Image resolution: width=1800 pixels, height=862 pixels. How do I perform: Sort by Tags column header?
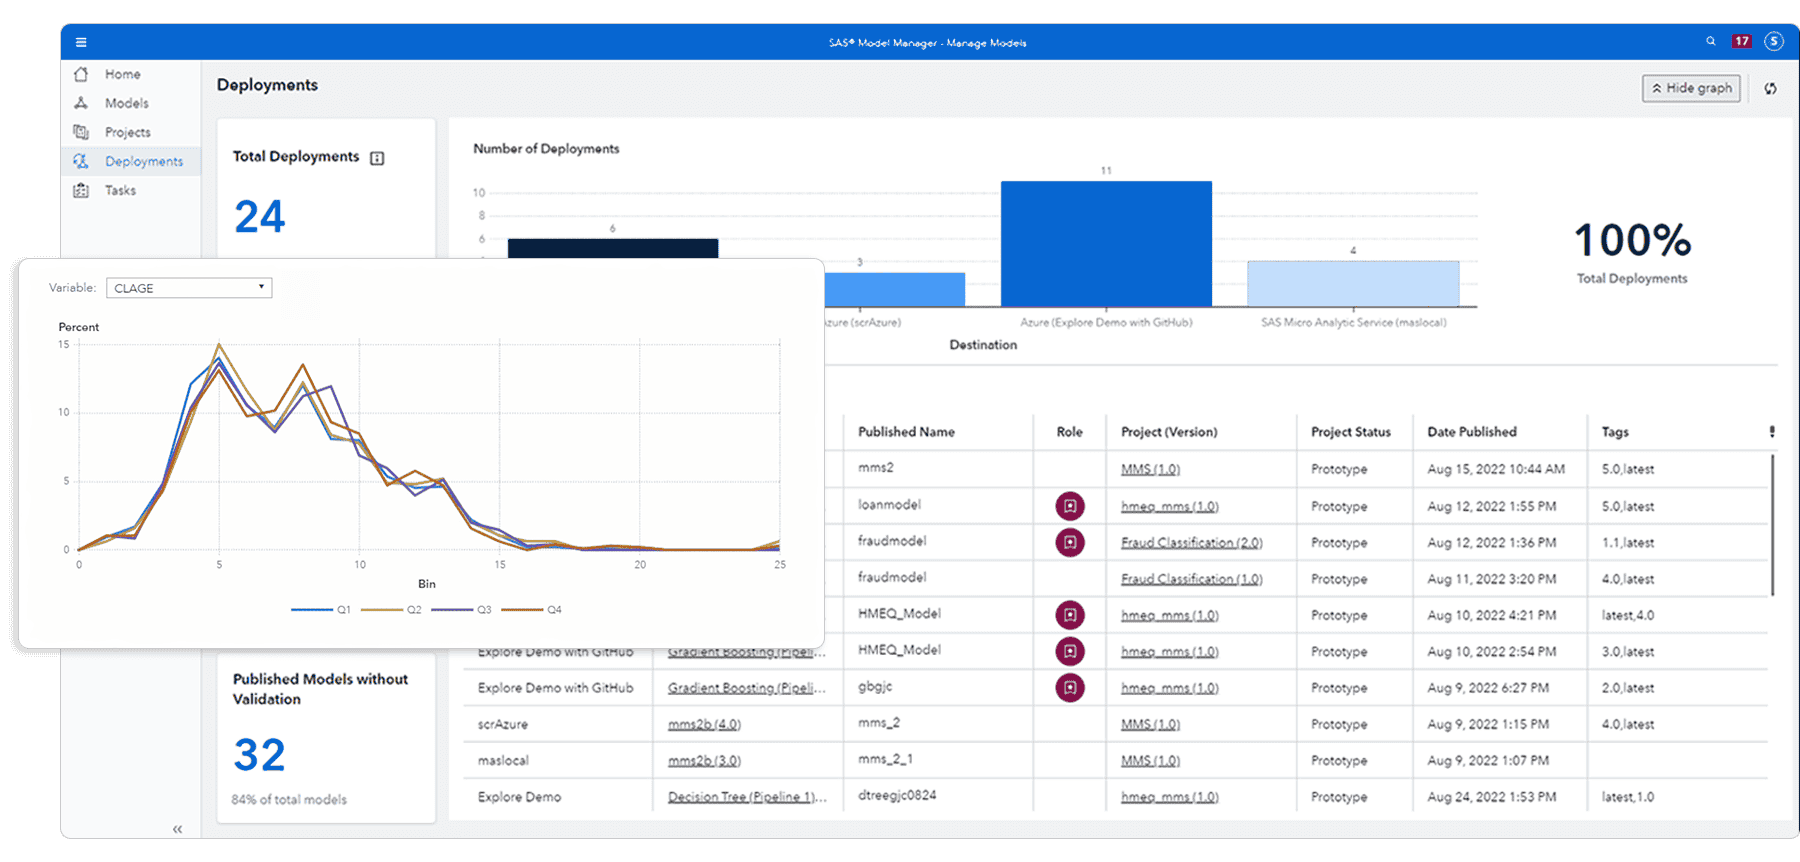pyautogui.click(x=1615, y=432)
